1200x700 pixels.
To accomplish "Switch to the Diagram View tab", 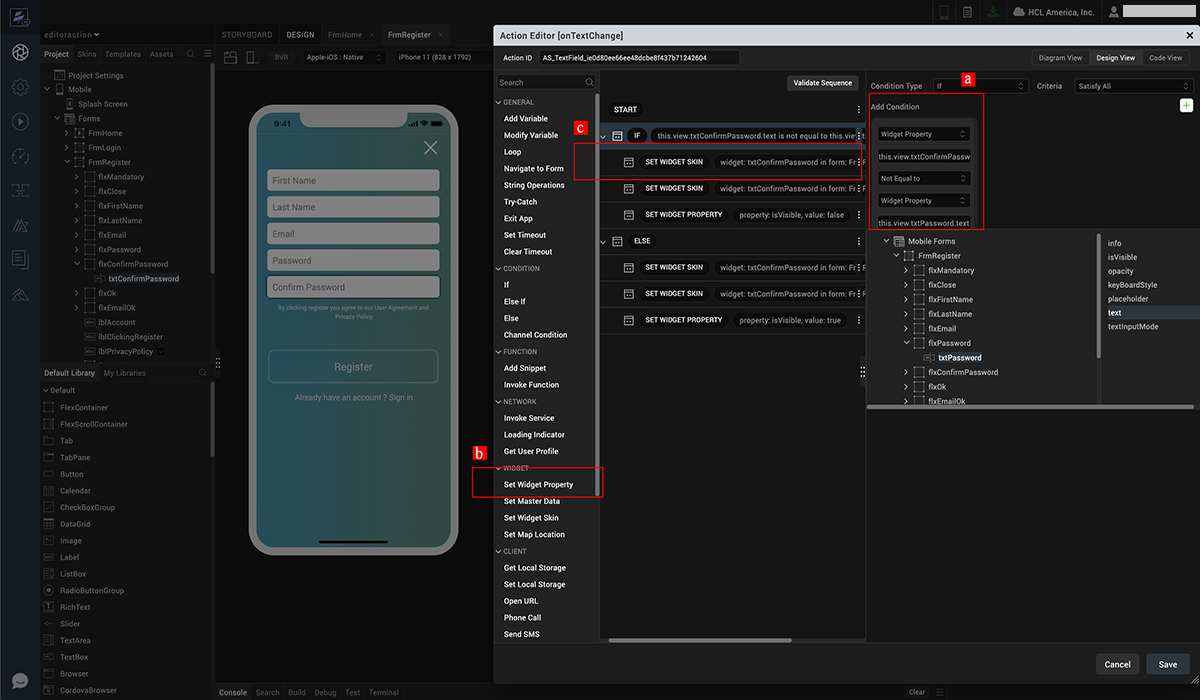I will coord(1060,58).
